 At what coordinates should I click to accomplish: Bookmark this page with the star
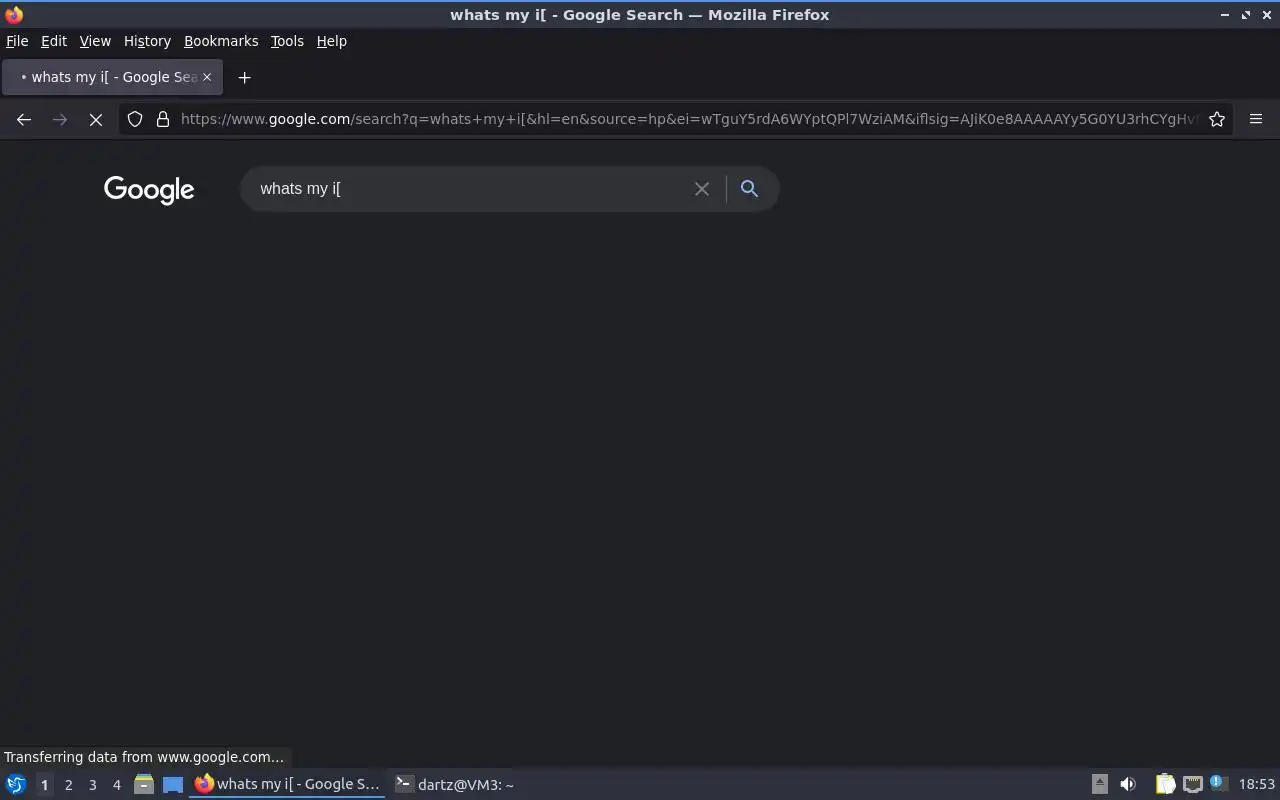click(x=1217, y=119)
